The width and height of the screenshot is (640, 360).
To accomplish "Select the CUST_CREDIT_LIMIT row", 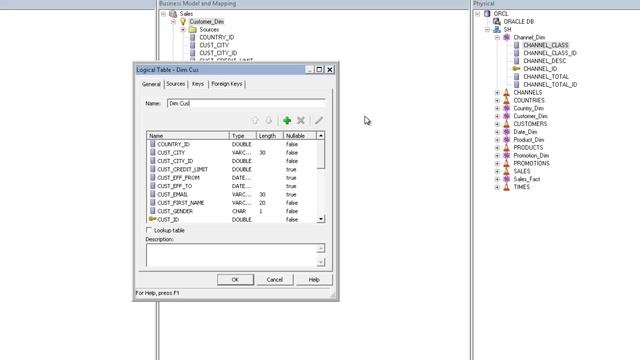I will pos(231,169).
